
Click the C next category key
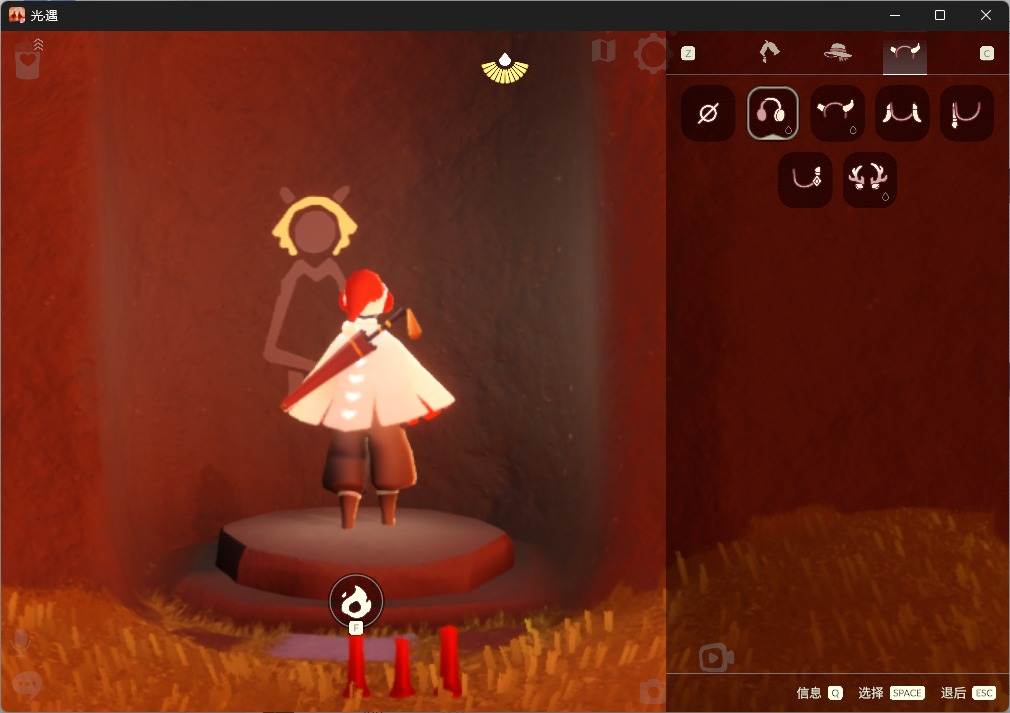[x=987, y=53]
